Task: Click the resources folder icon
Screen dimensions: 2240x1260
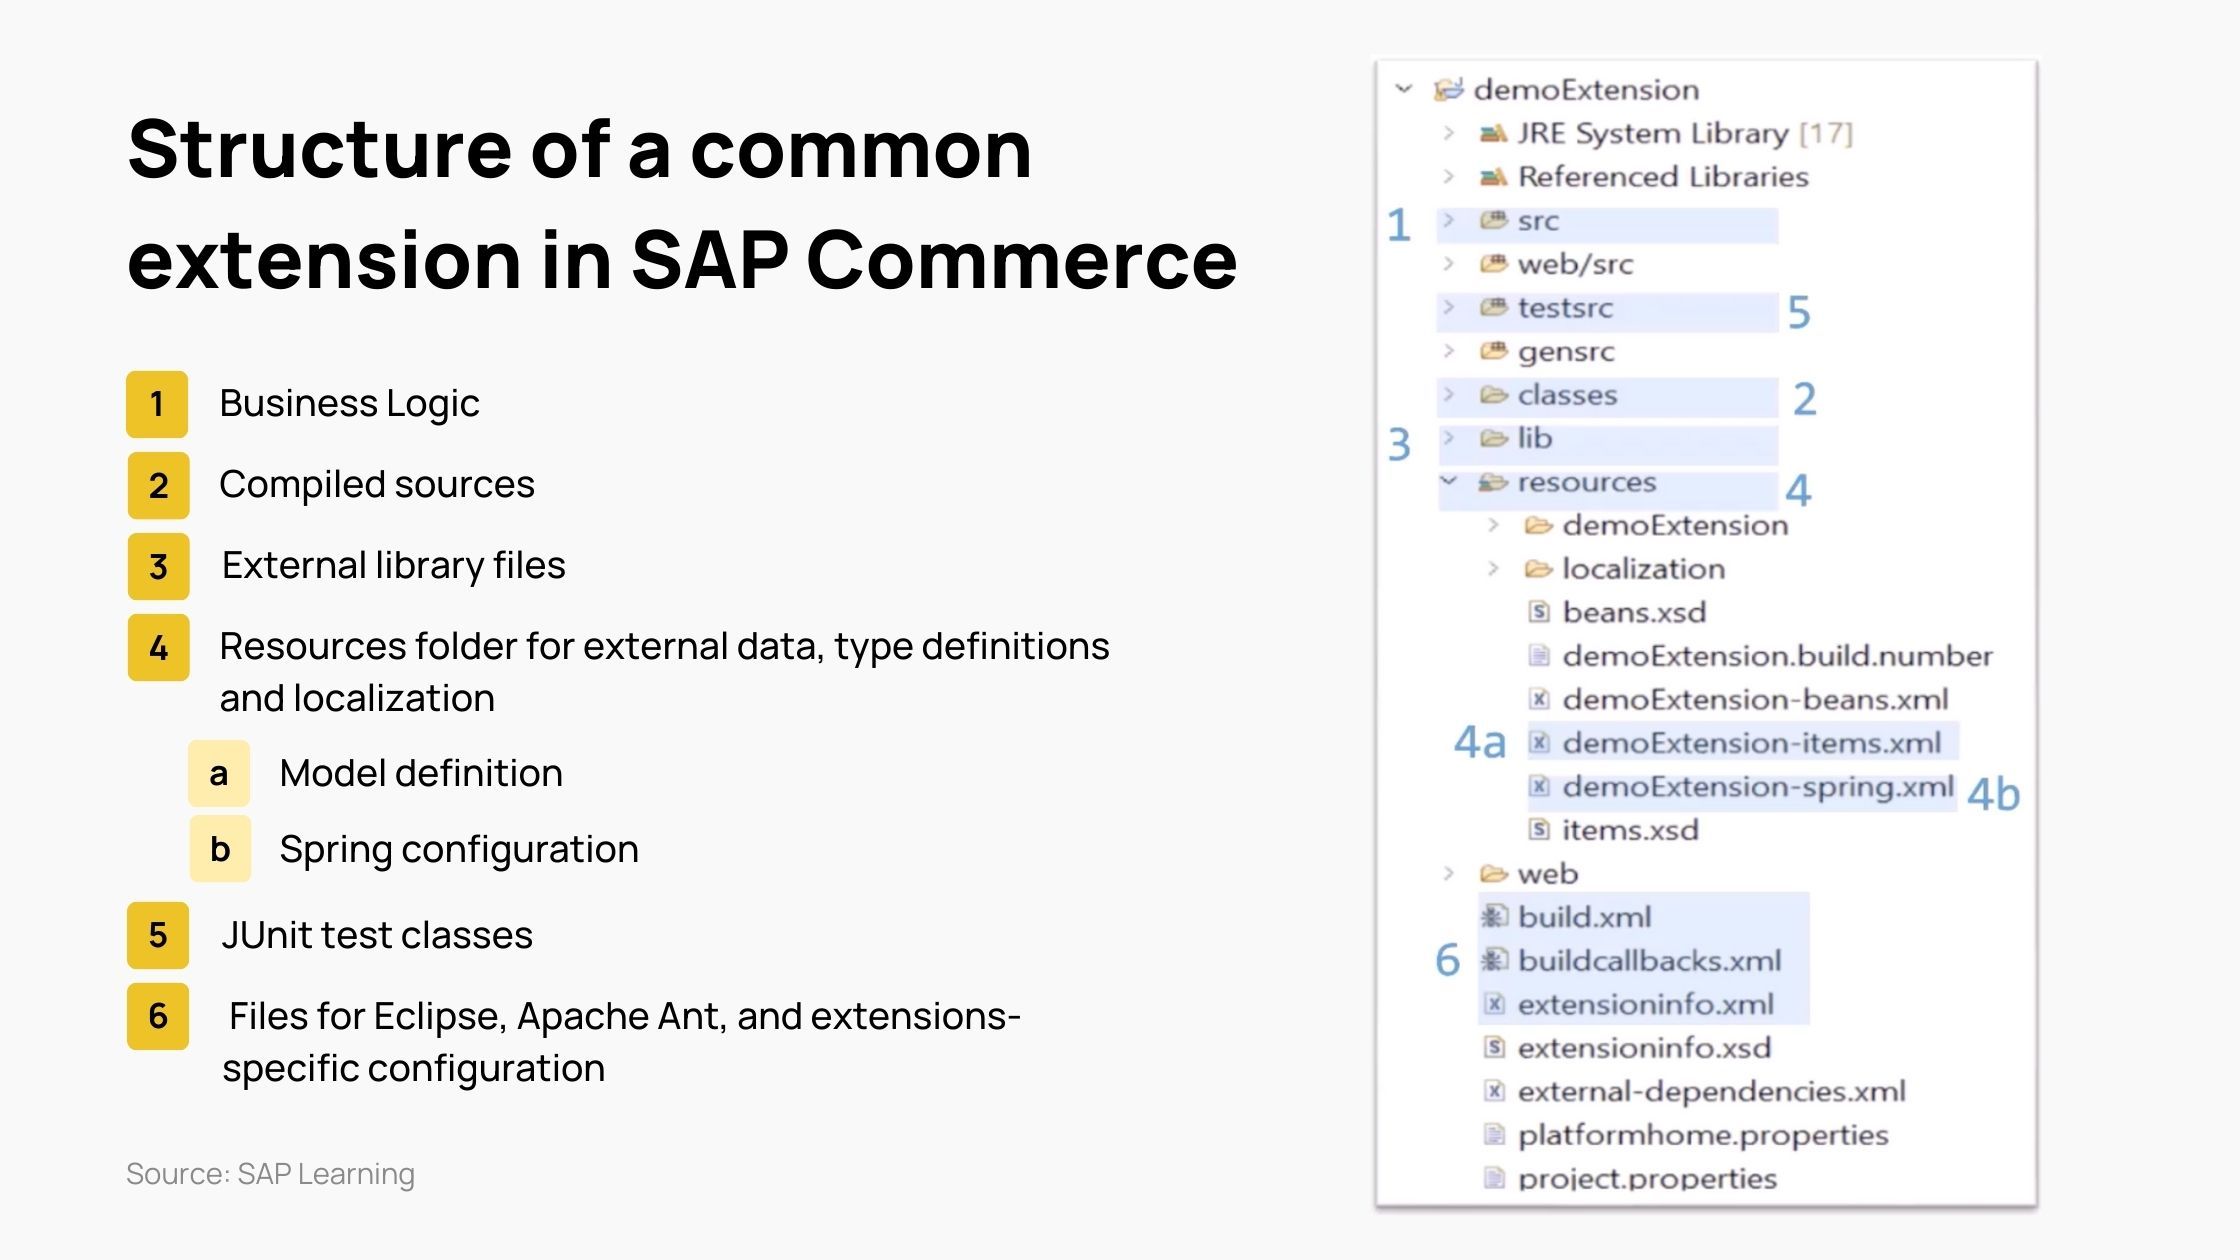Action: (x=1493, y=482)
